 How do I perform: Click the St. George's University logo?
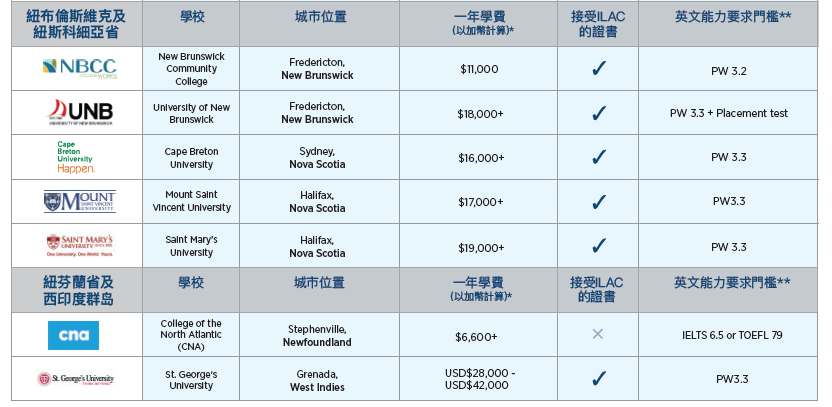75,379
